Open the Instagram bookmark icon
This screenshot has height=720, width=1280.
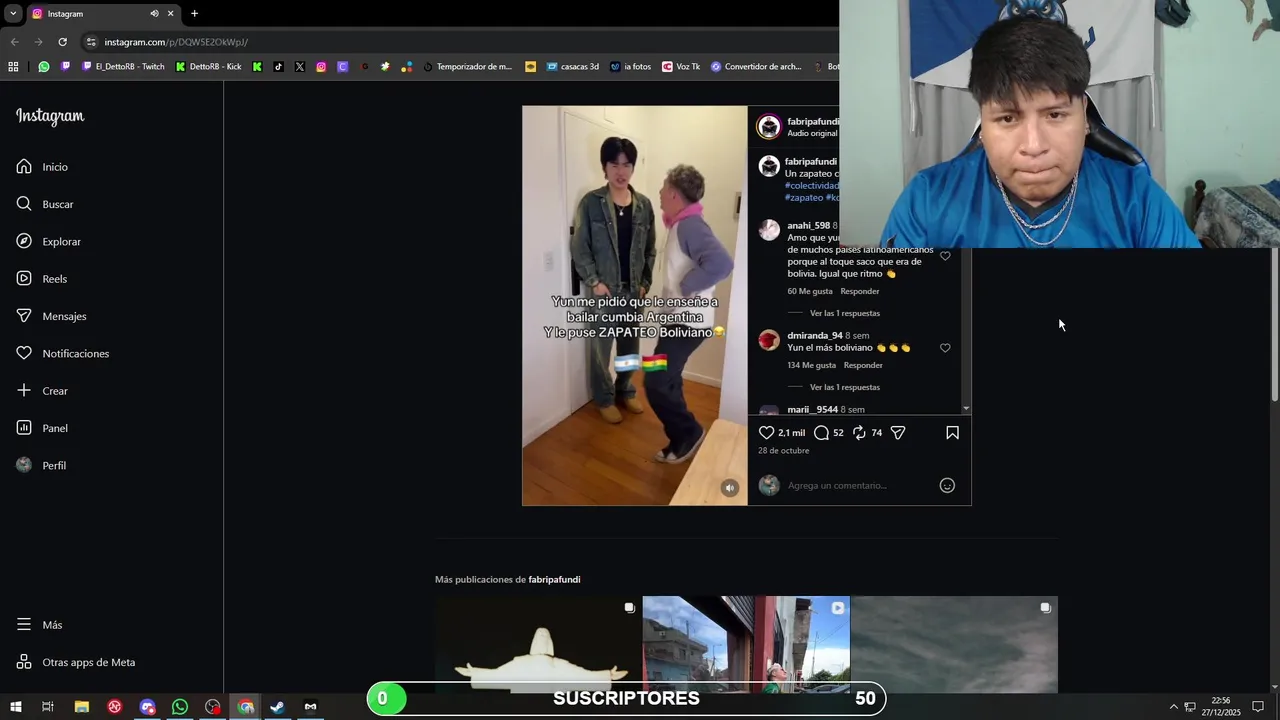coord(321,67)
